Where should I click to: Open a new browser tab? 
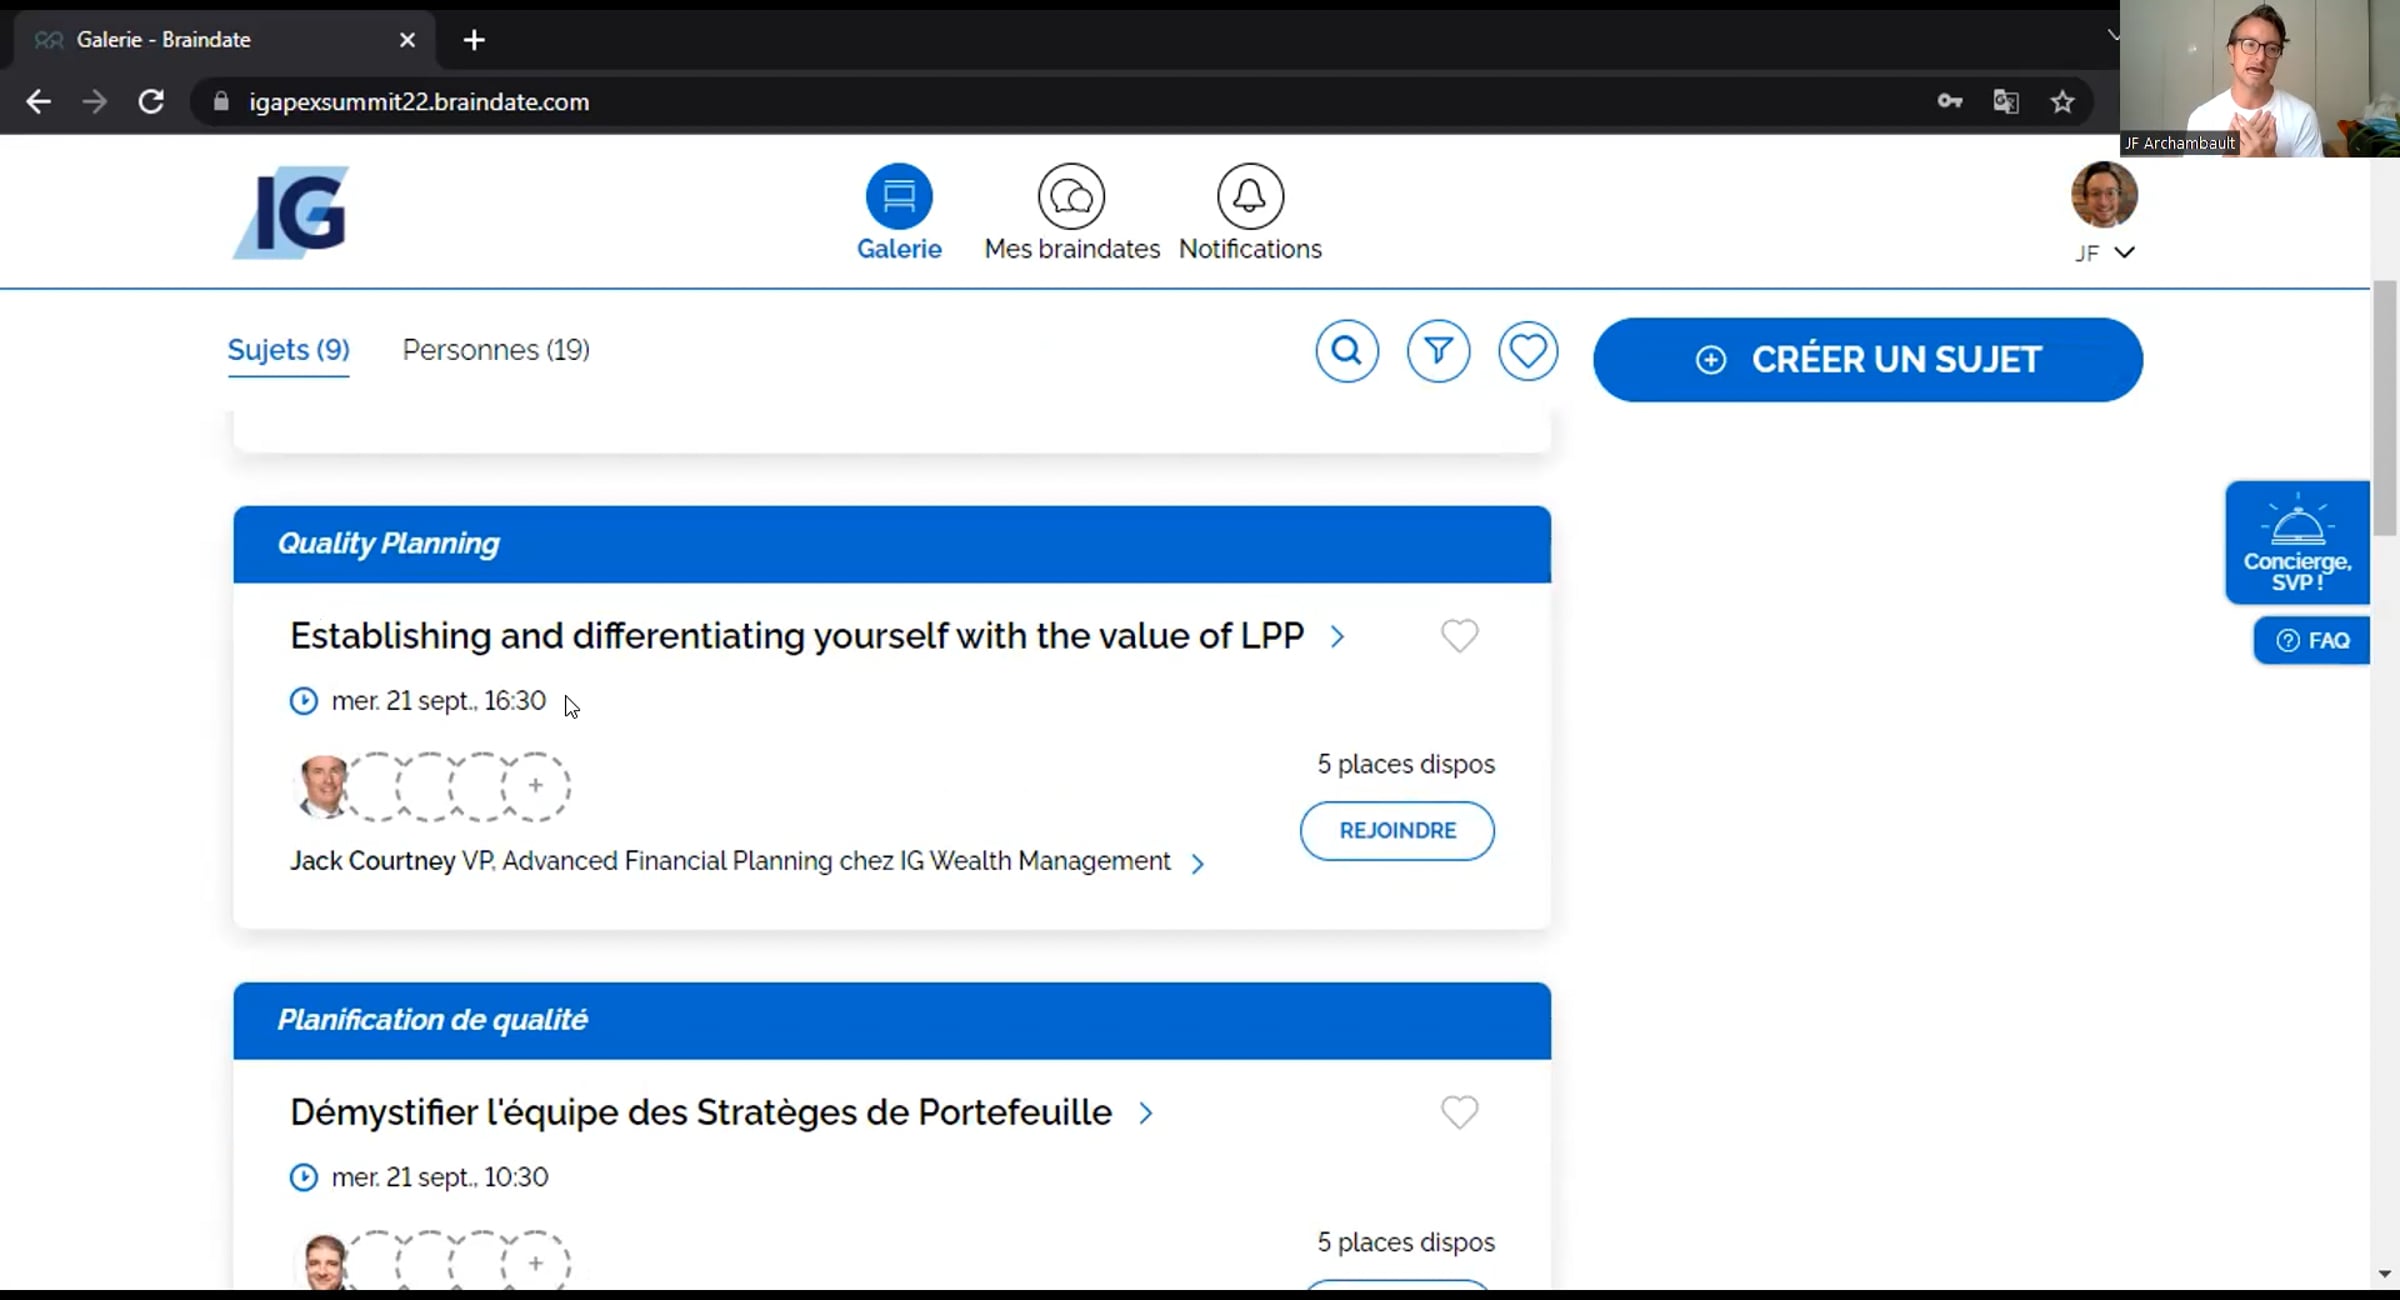click(474, 40)
